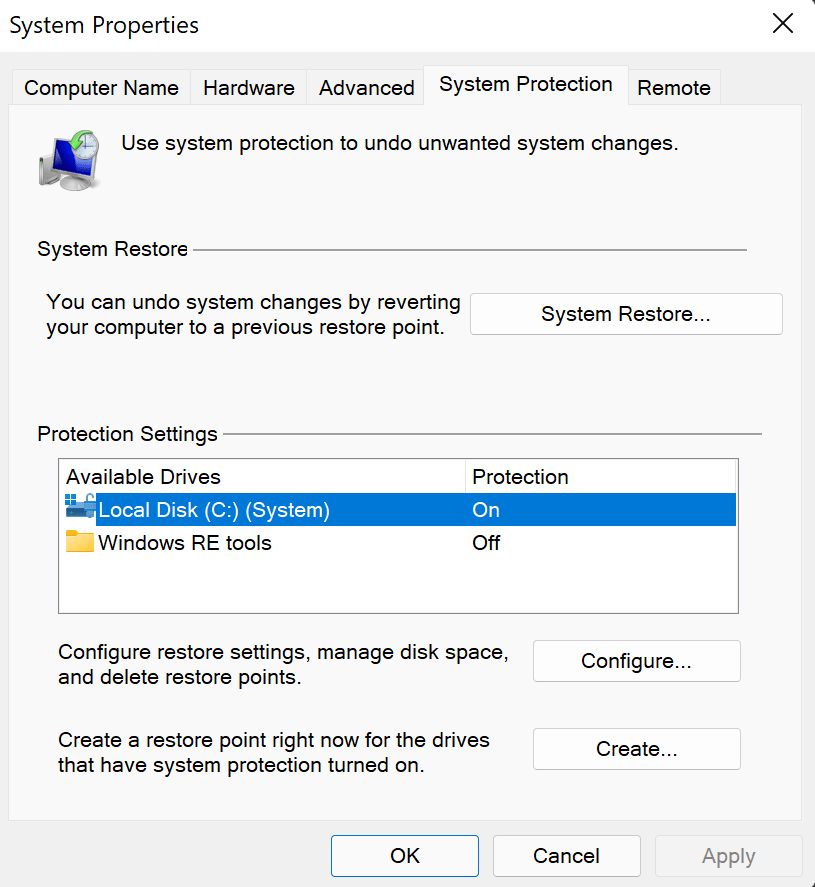Close the System Properties window
The width and height of the screenshot is (815, 887).
pyautogui.click(x=783, y=24)
